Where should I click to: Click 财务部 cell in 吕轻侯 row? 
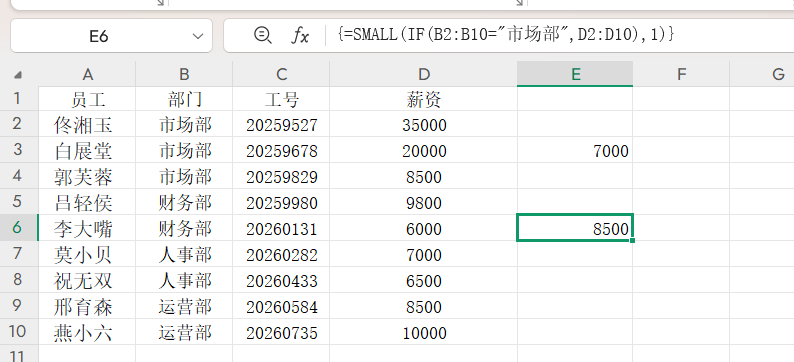(184, 202)
